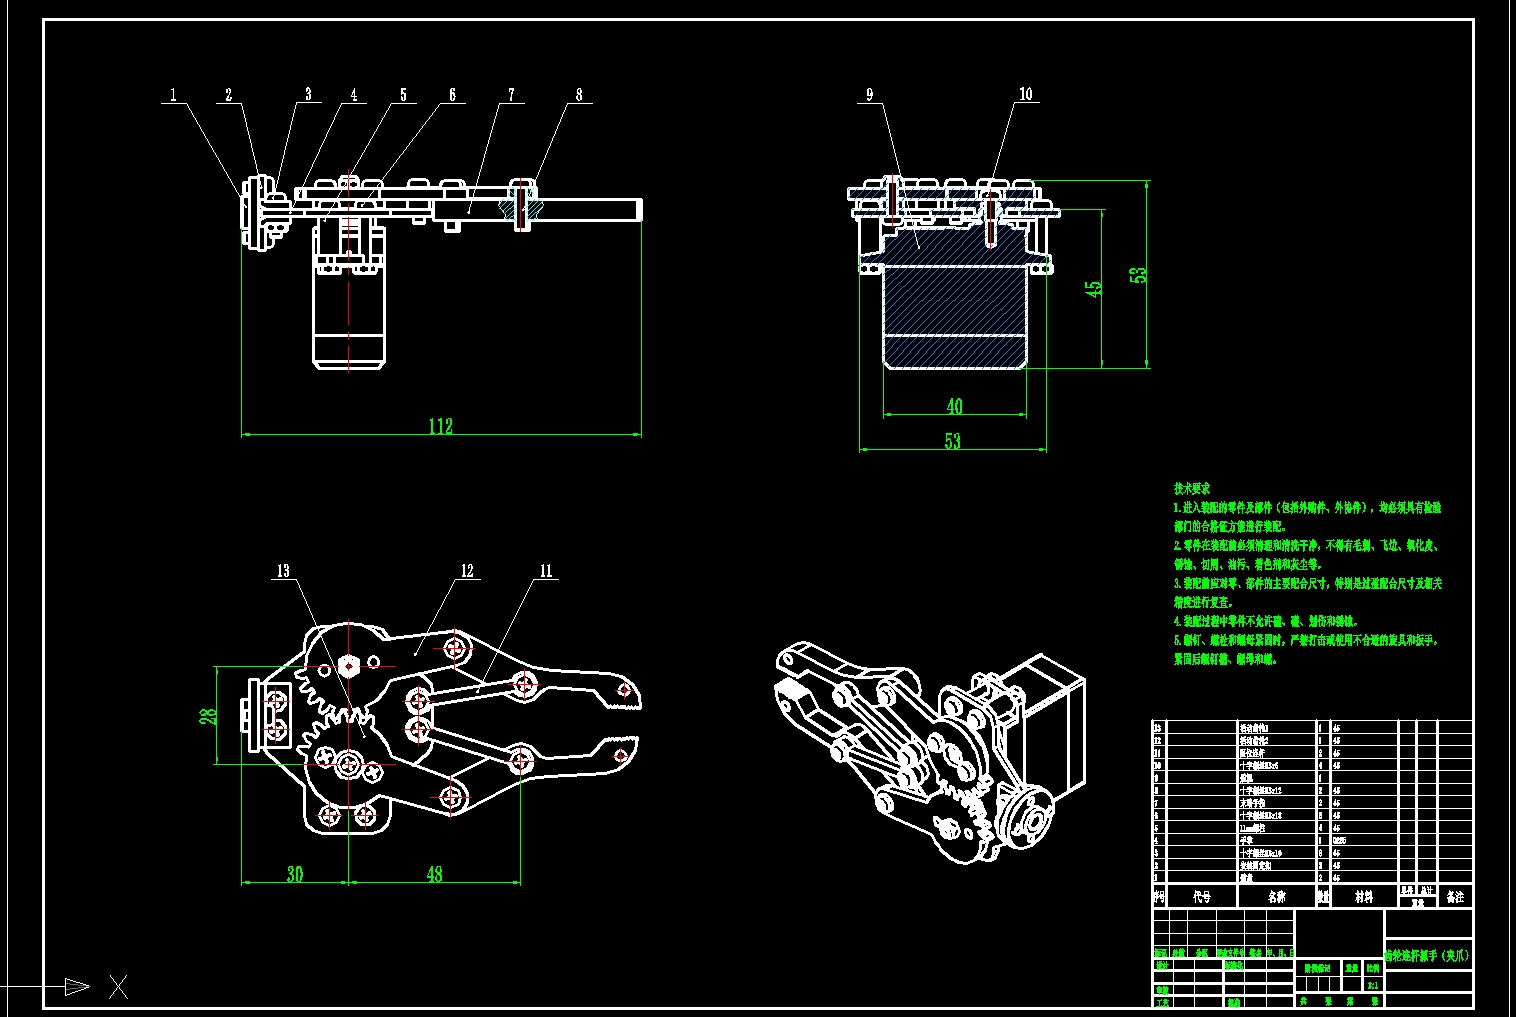
Task: Click part callout number 7 label
Action: point(511,95)
